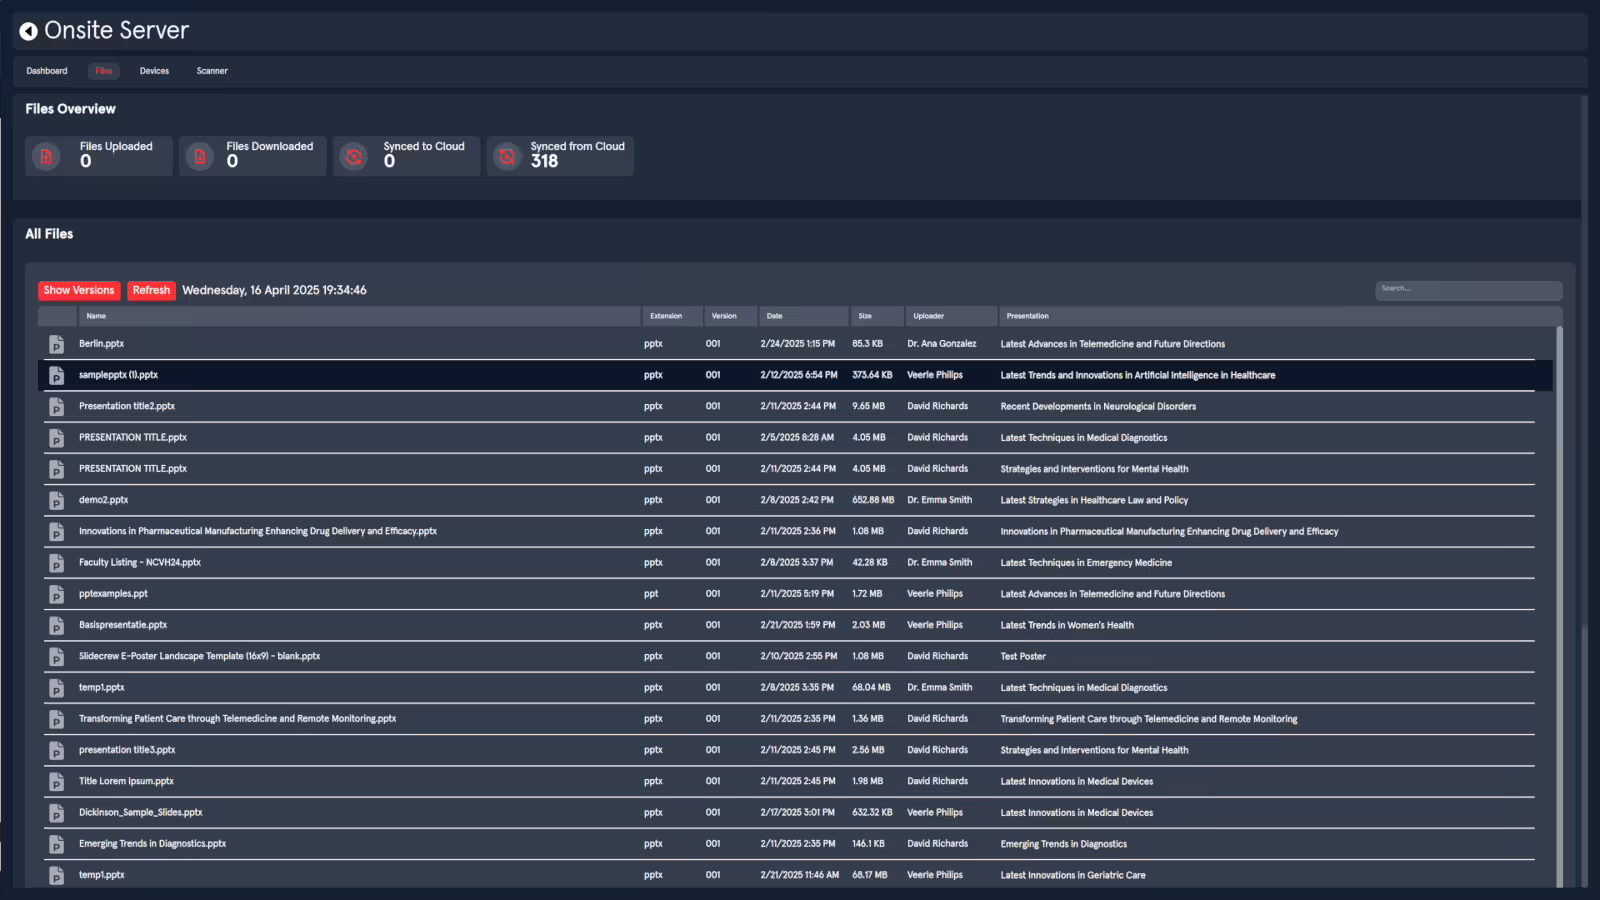Switch to the Devices tab
The height and width of the screenshot is (900, 1600).
coord(154,71)
